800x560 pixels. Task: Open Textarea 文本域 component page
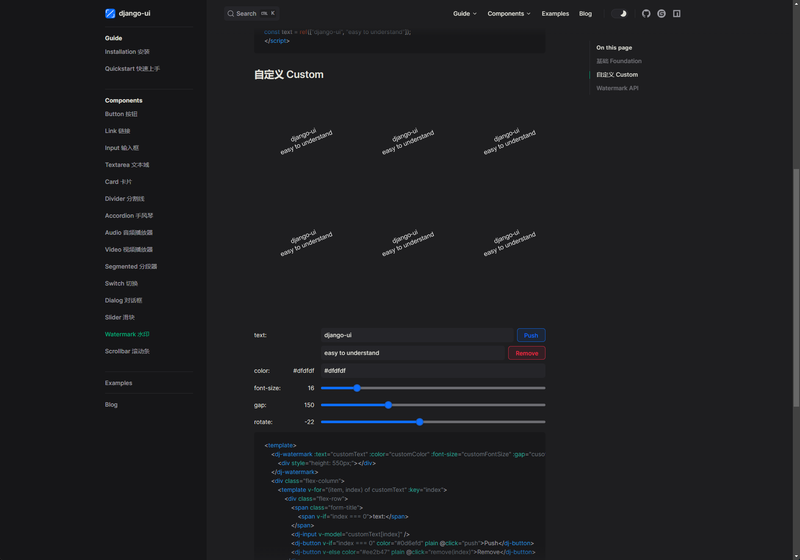pos(127,165)
